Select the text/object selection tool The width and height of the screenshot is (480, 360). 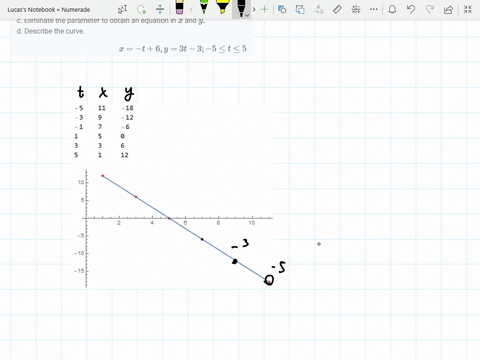click(x=123, y=9)
